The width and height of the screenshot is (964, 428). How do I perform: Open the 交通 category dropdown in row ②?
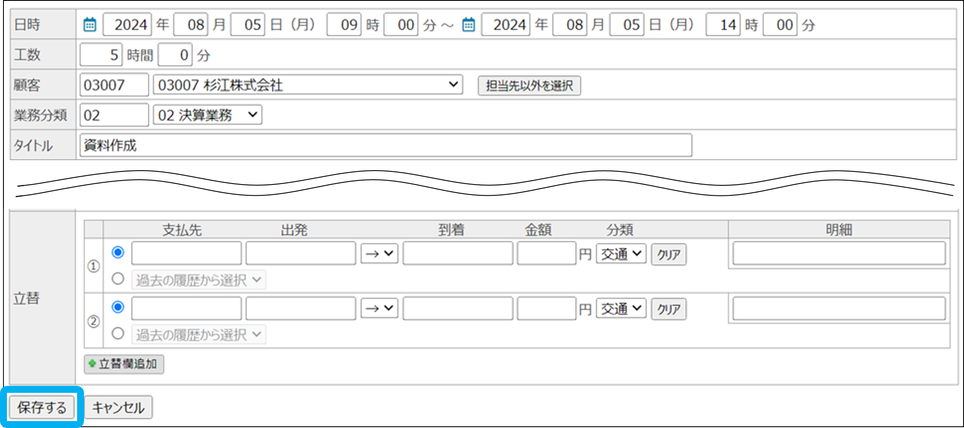pos(621,309)
